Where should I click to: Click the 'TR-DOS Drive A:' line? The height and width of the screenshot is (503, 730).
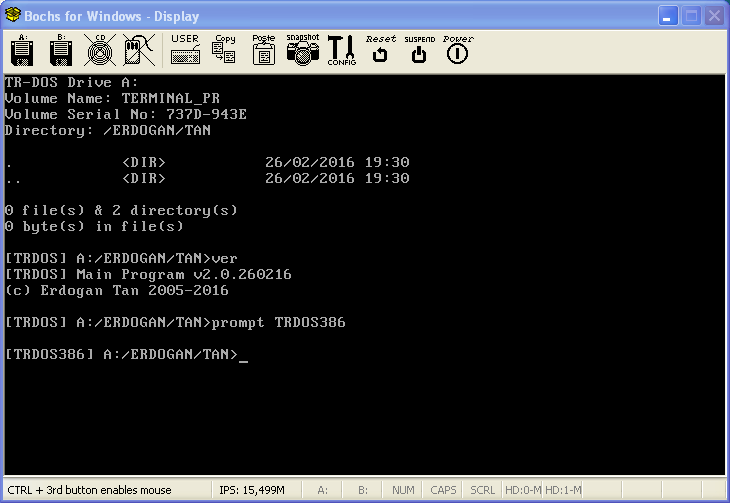coord(72,82)
